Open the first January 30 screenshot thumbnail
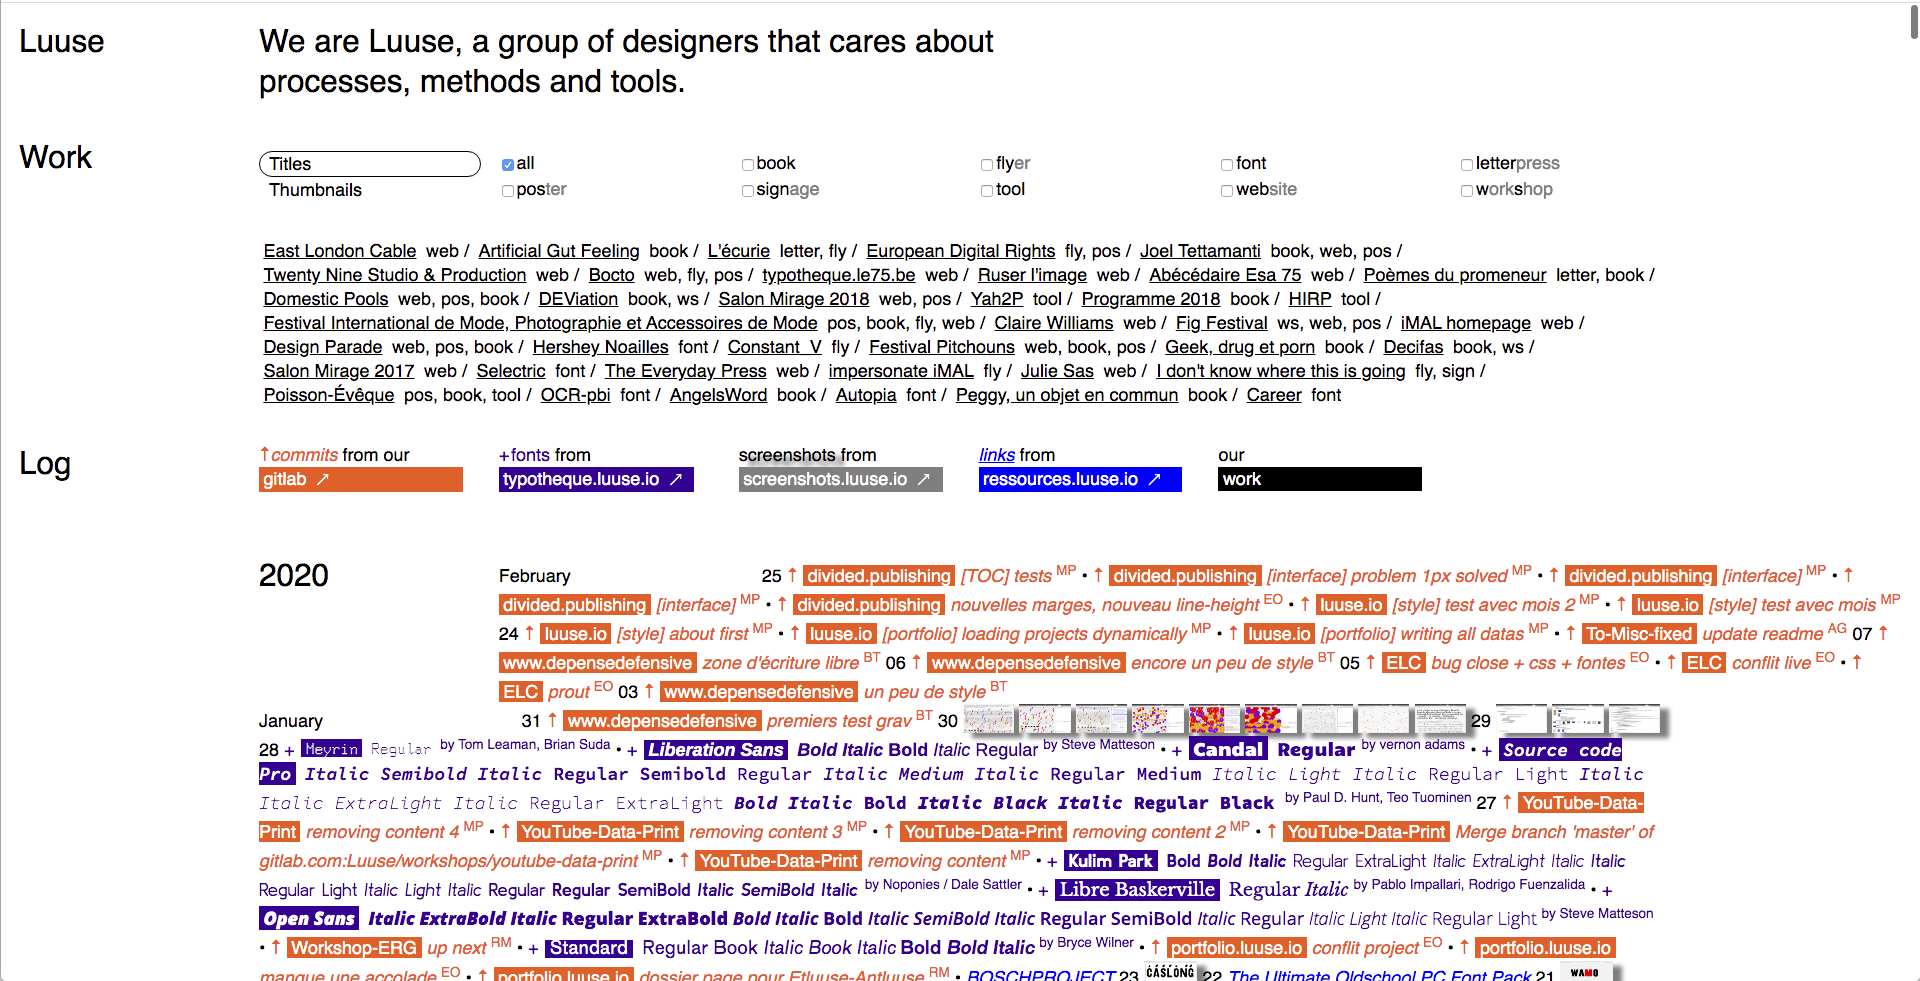This screenshot has height=981, width=1920. pos(987,720)
